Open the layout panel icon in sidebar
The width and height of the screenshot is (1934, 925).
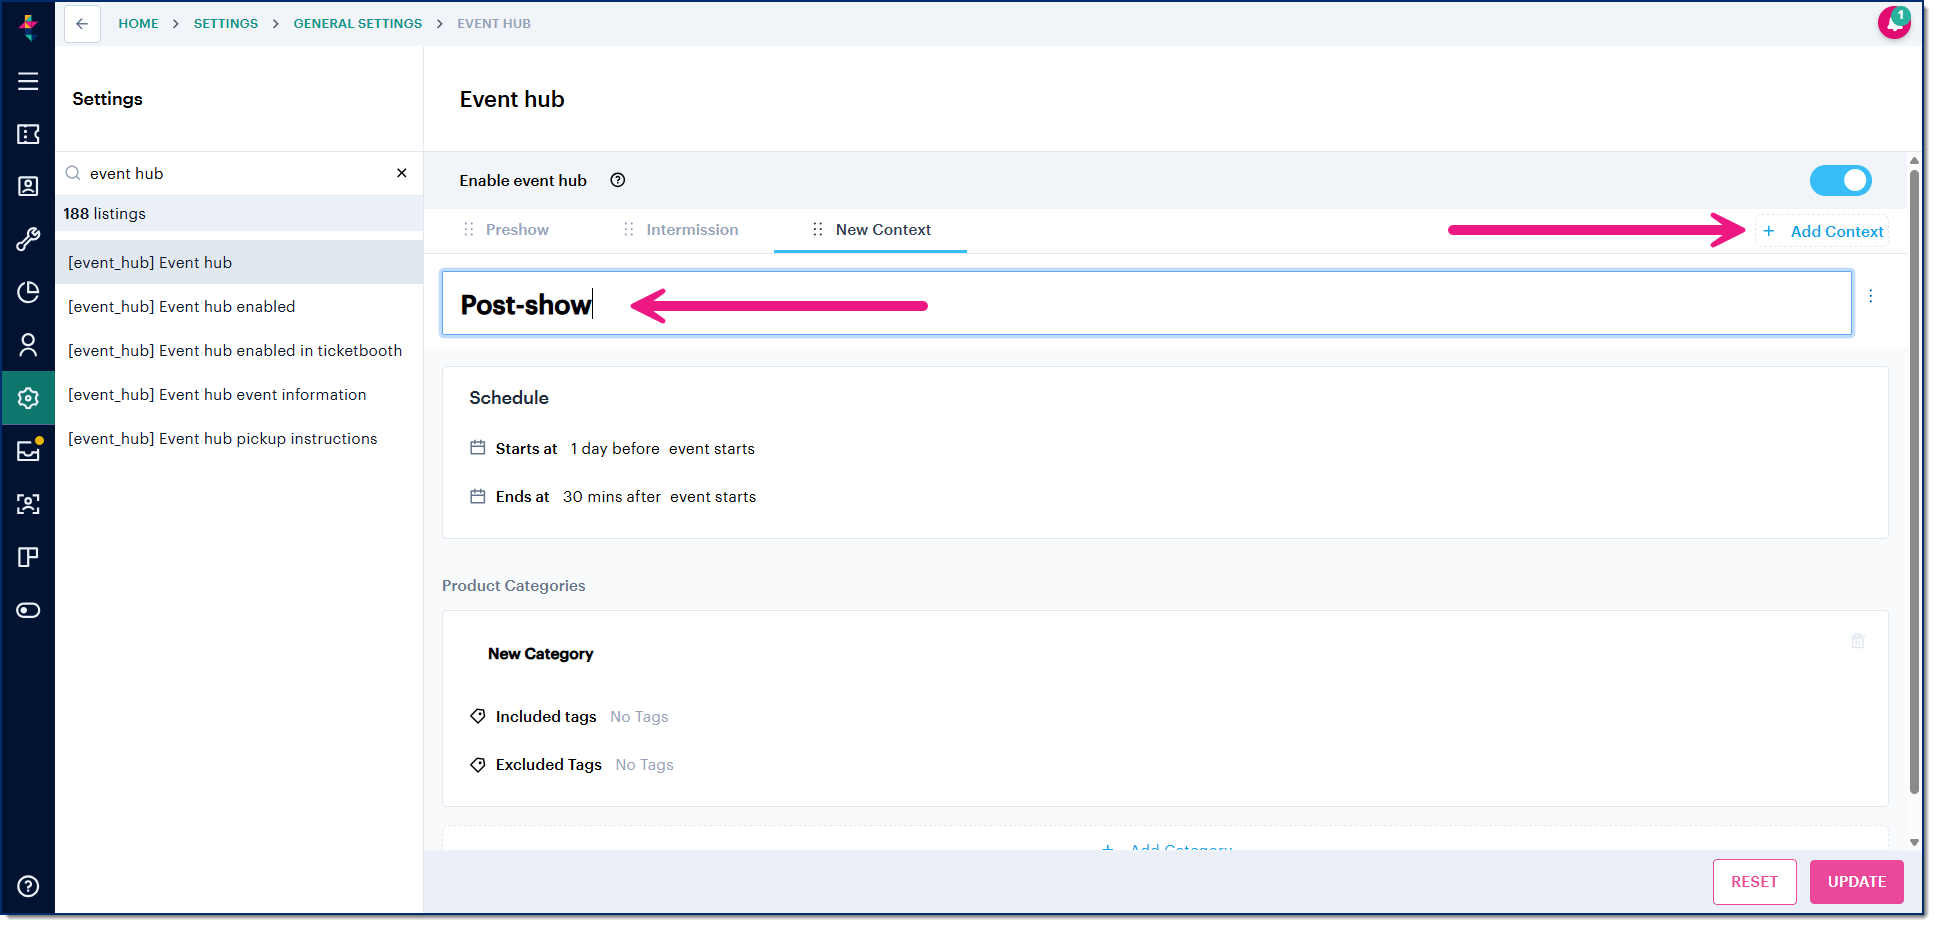tap(28, 557)
